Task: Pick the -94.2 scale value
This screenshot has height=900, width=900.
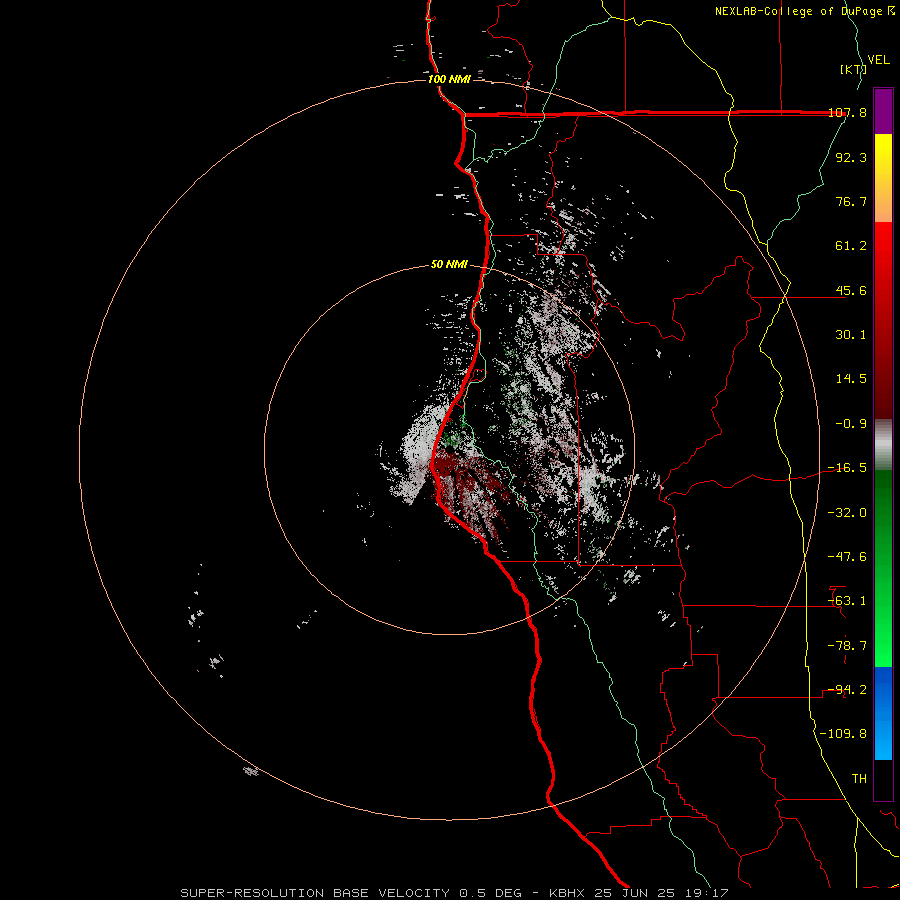Action: tap(847, 690)
